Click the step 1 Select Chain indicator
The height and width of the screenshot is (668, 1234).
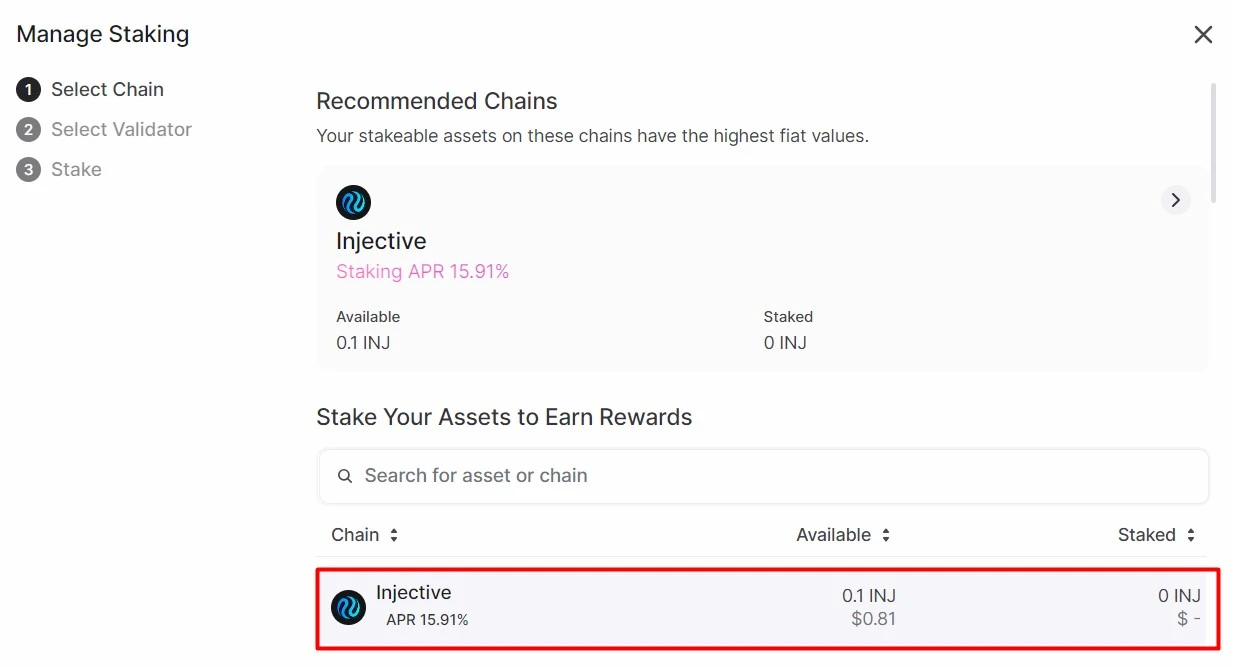click(x=28, y=89)
